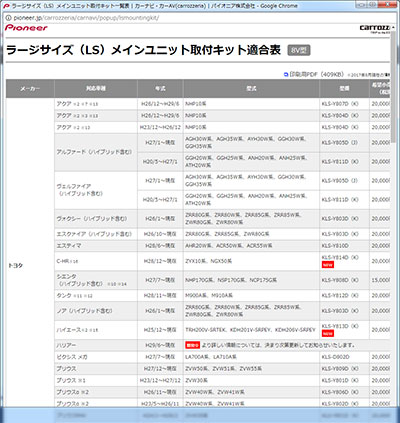Select the ZVW30系 type cell
400x423 pixels.
pos(251,380)
